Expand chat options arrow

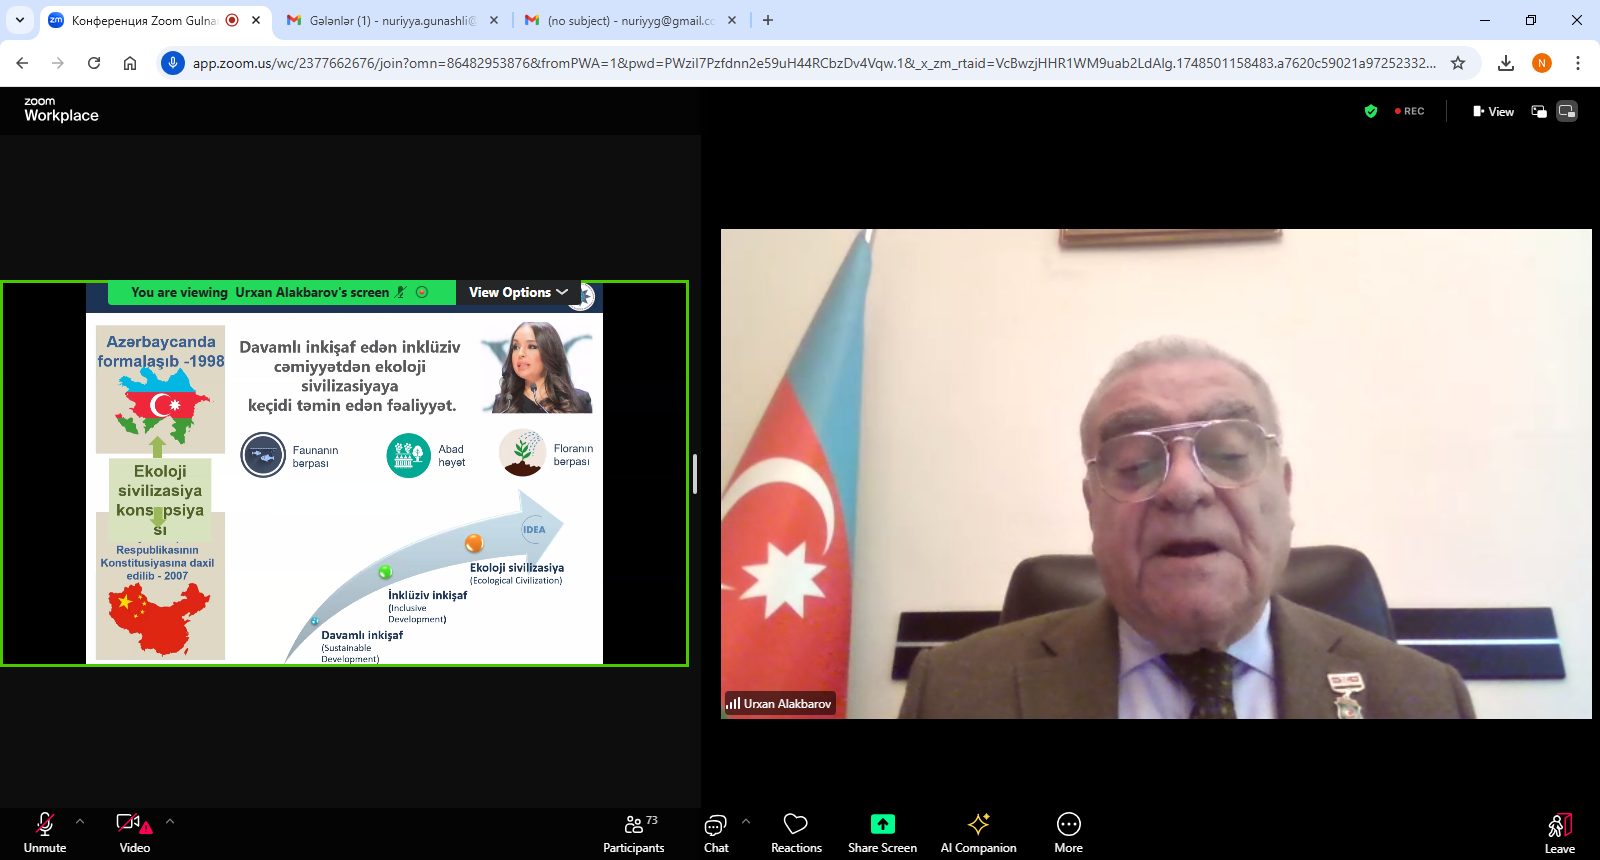pos(746,821)
